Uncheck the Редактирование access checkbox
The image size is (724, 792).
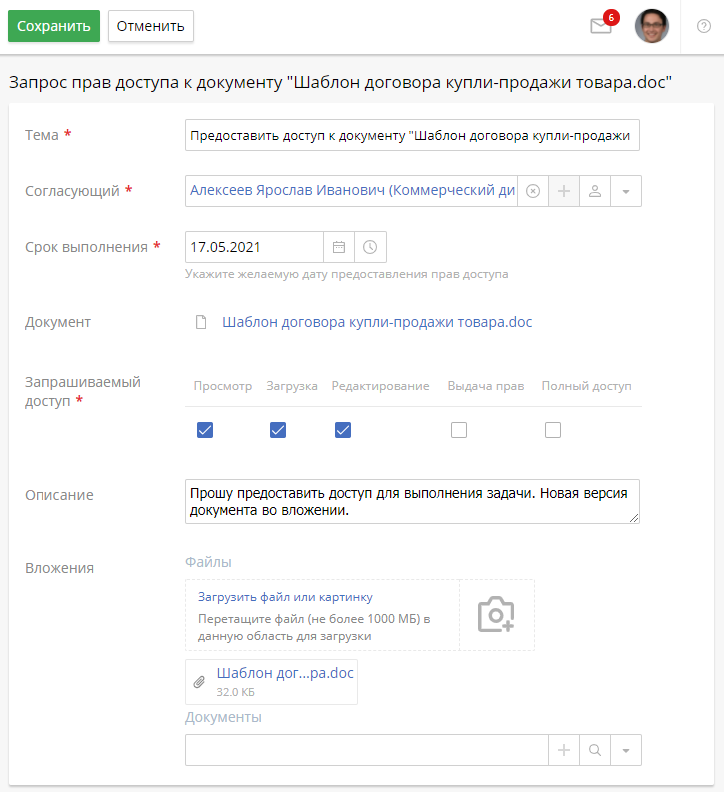(x=343, y=430)
